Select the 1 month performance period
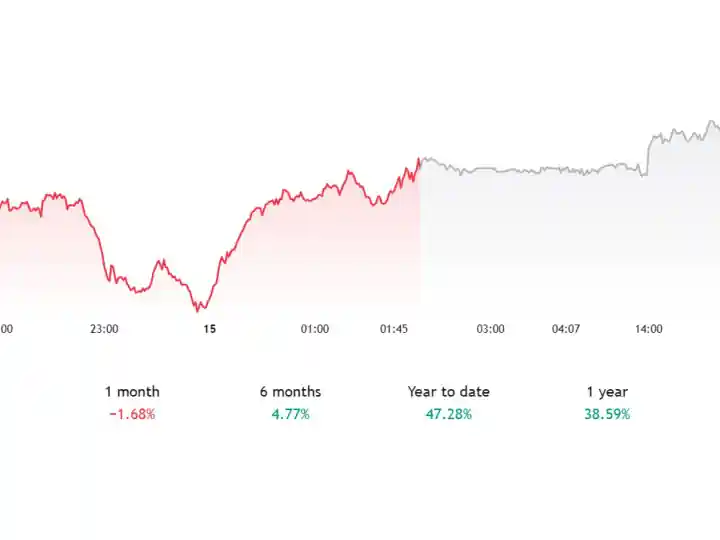Viewport: 720px width, 540px height. coord(132,392)
